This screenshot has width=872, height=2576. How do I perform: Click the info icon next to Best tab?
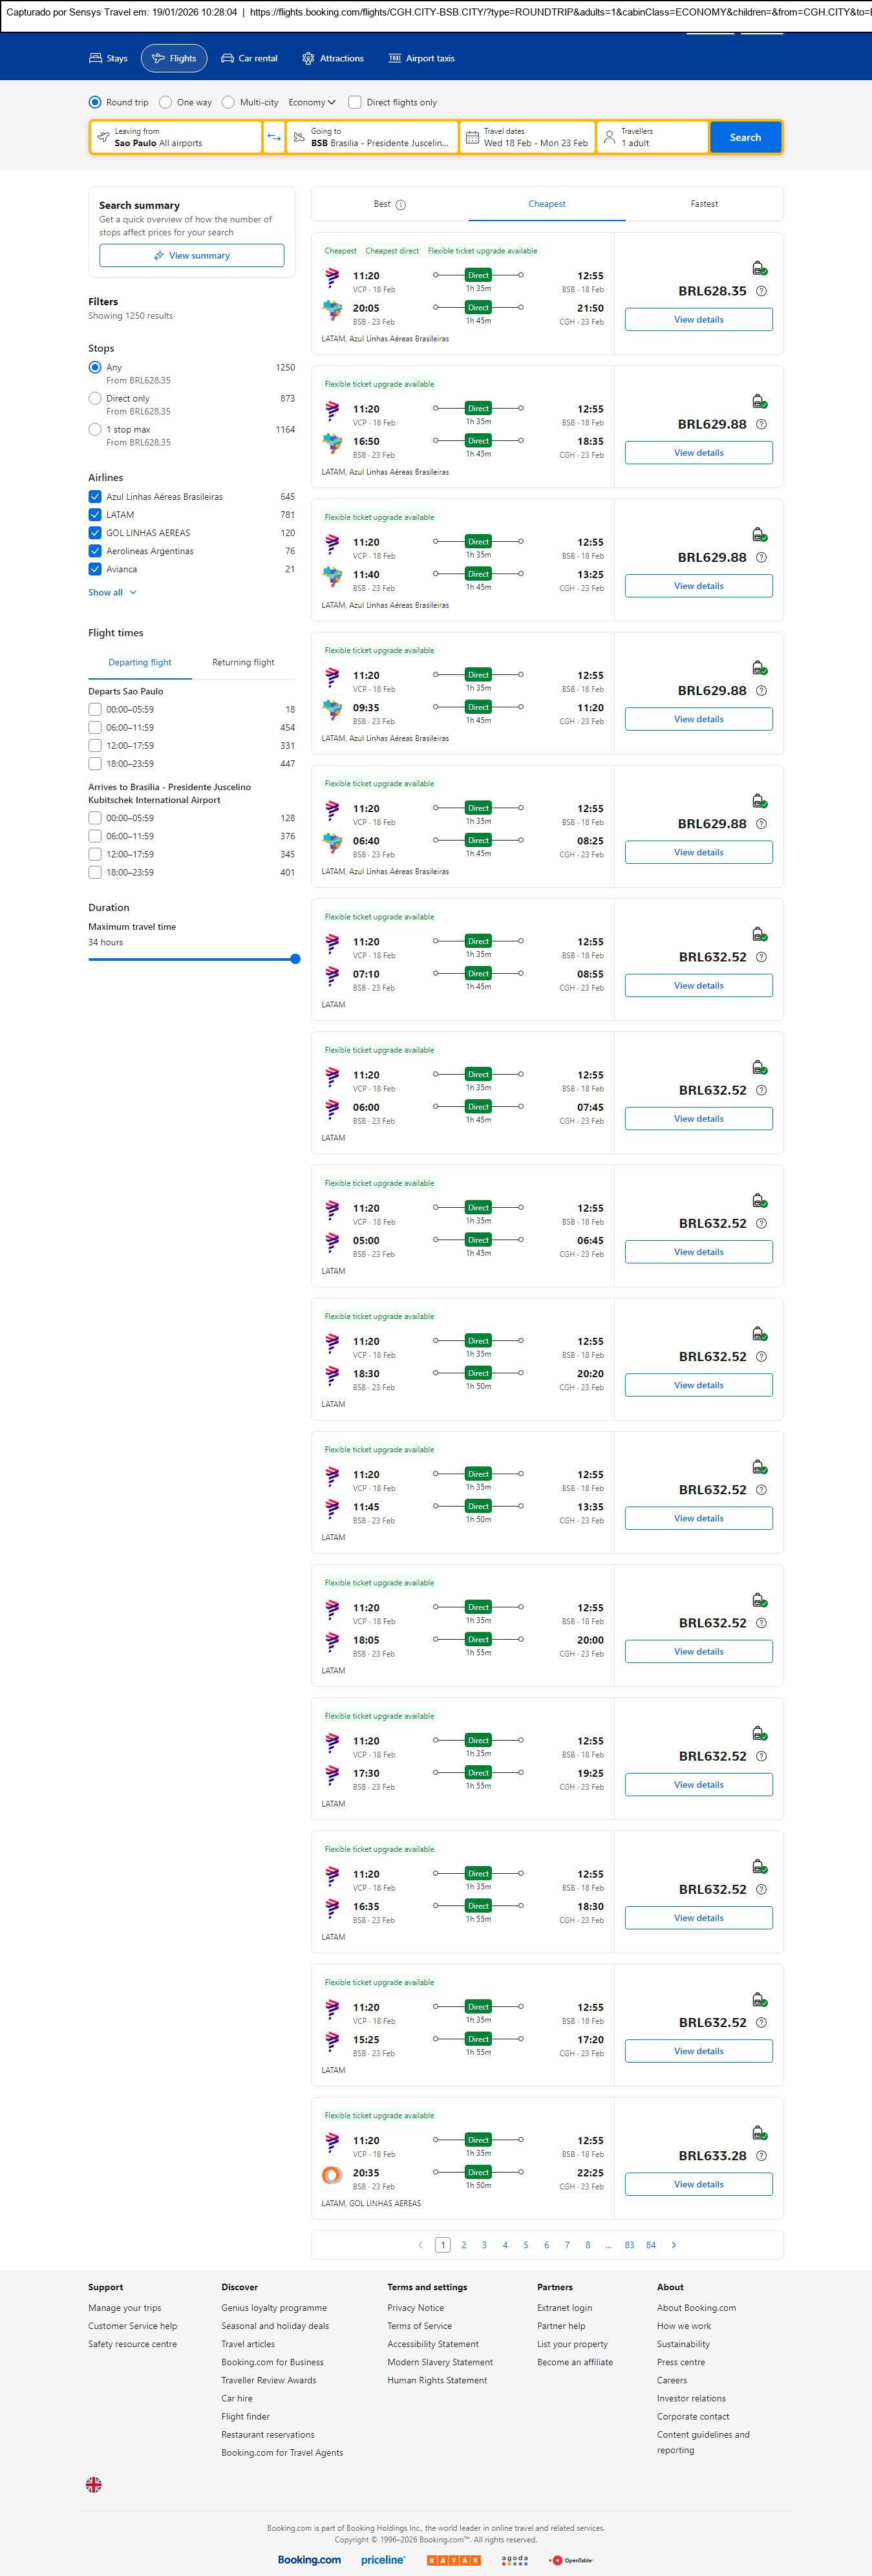[401, 205]
